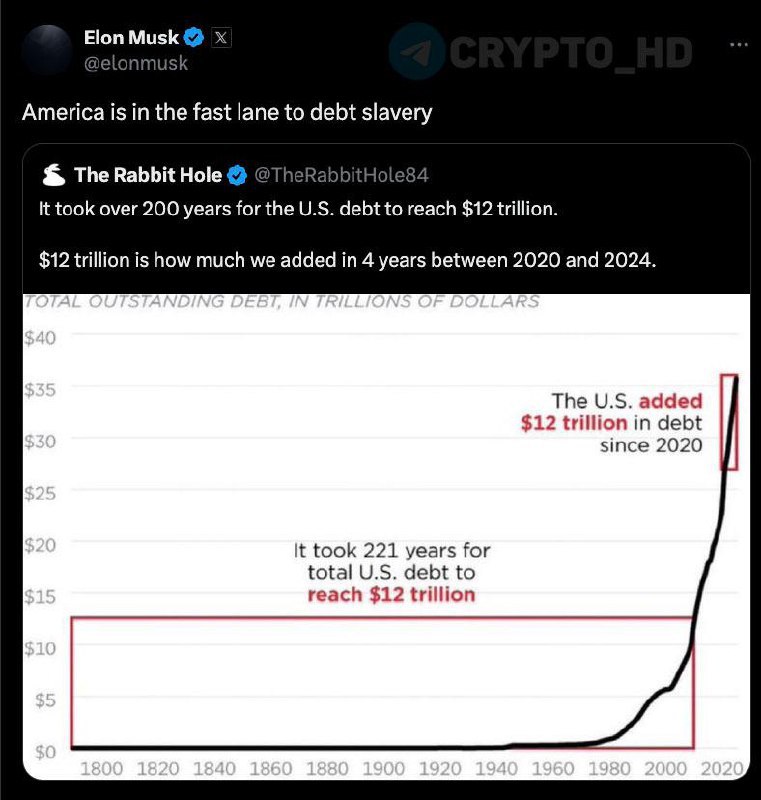
Task: Open the quoted tweet text about $12 trillion
Action: (347, 234)
